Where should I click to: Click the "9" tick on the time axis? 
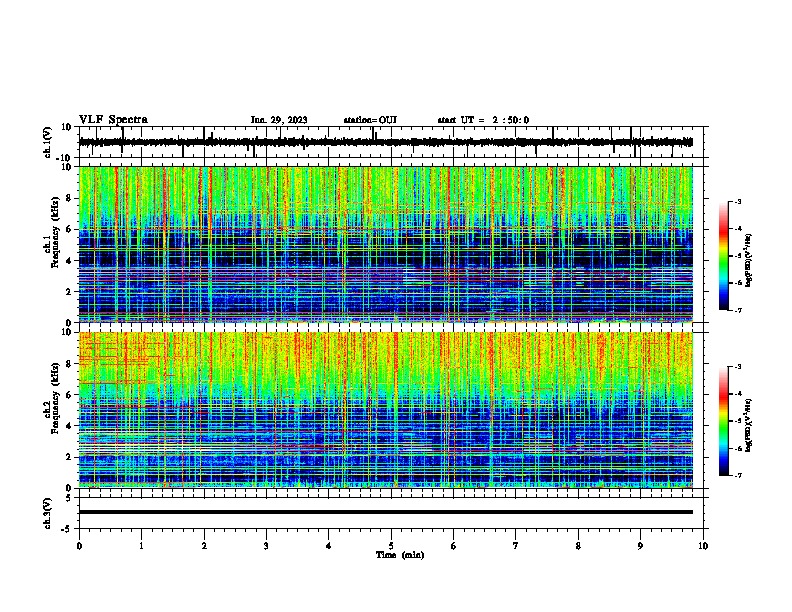[640, 546]
